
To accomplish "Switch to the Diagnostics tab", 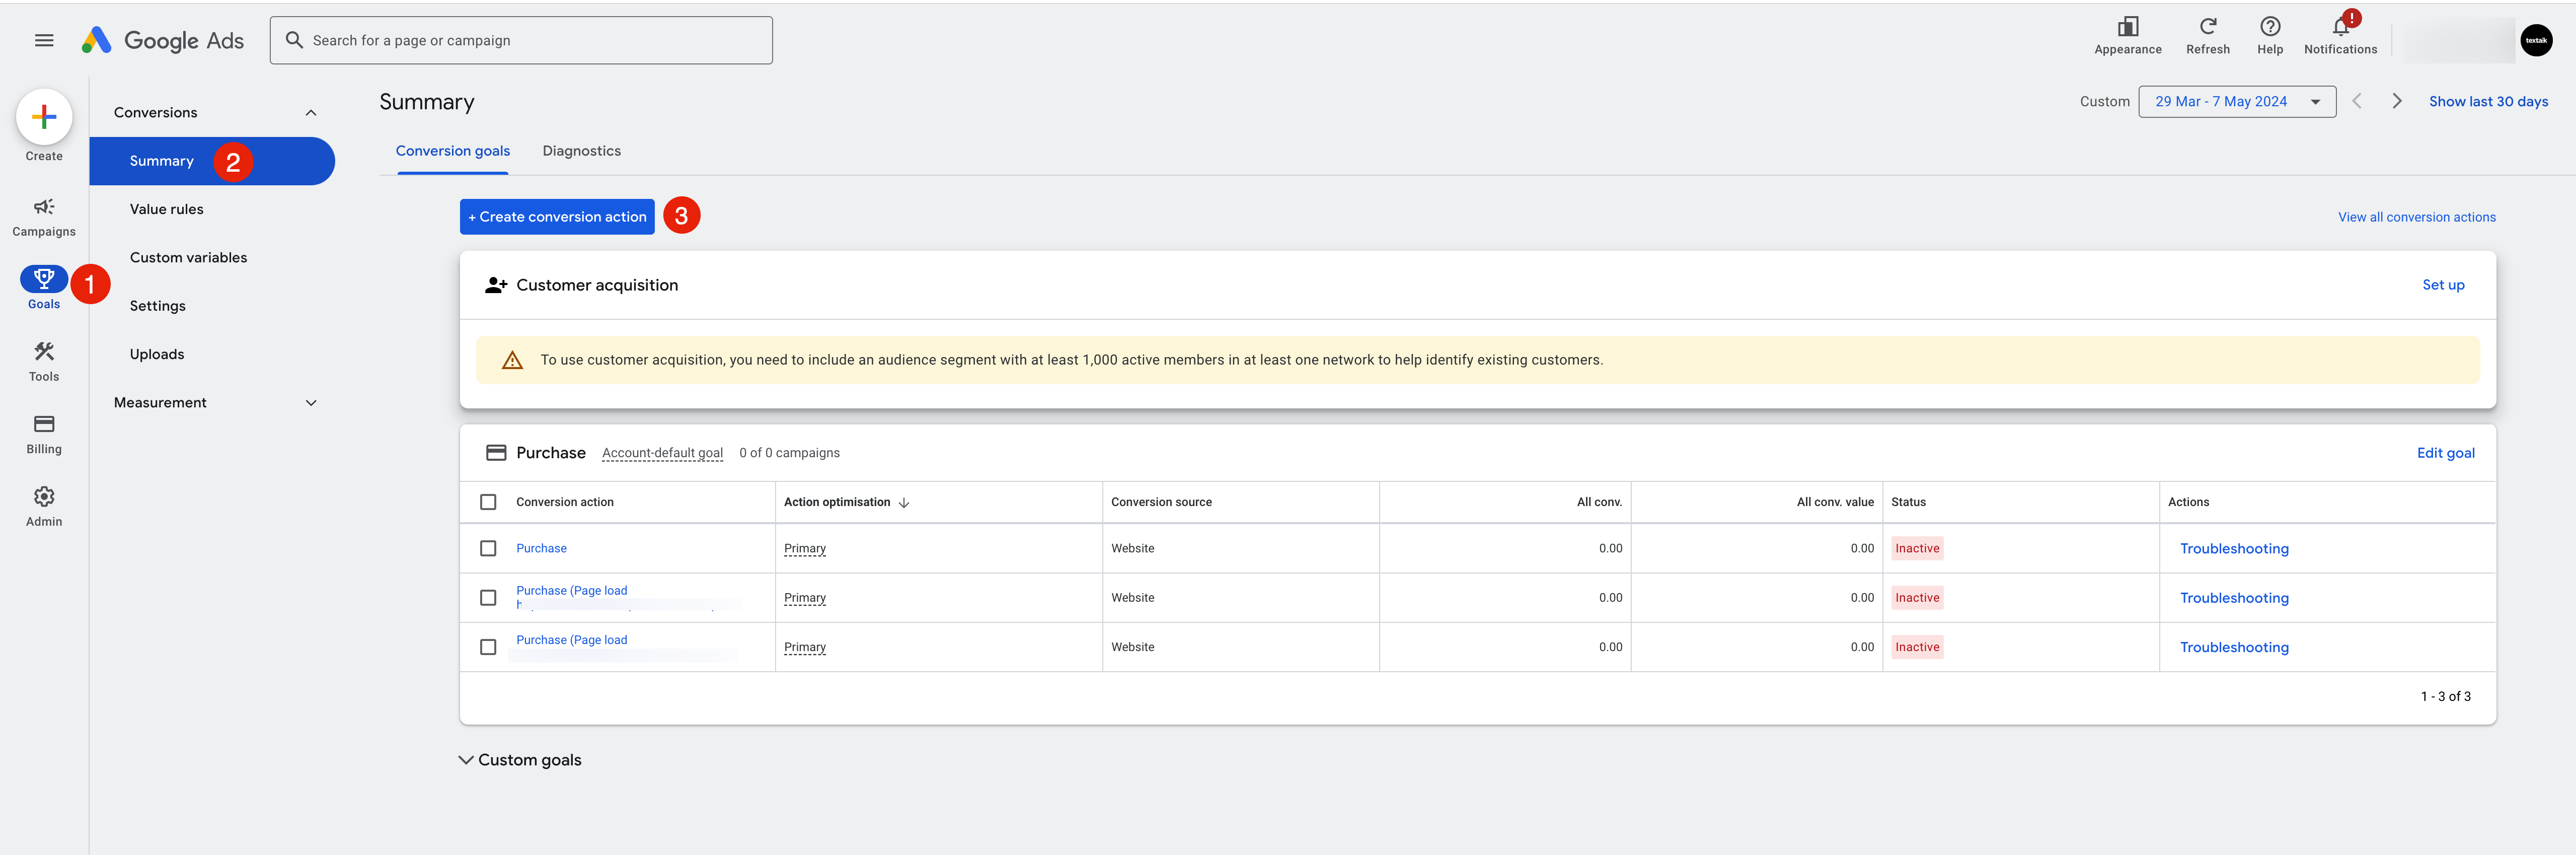I will 581,151.
